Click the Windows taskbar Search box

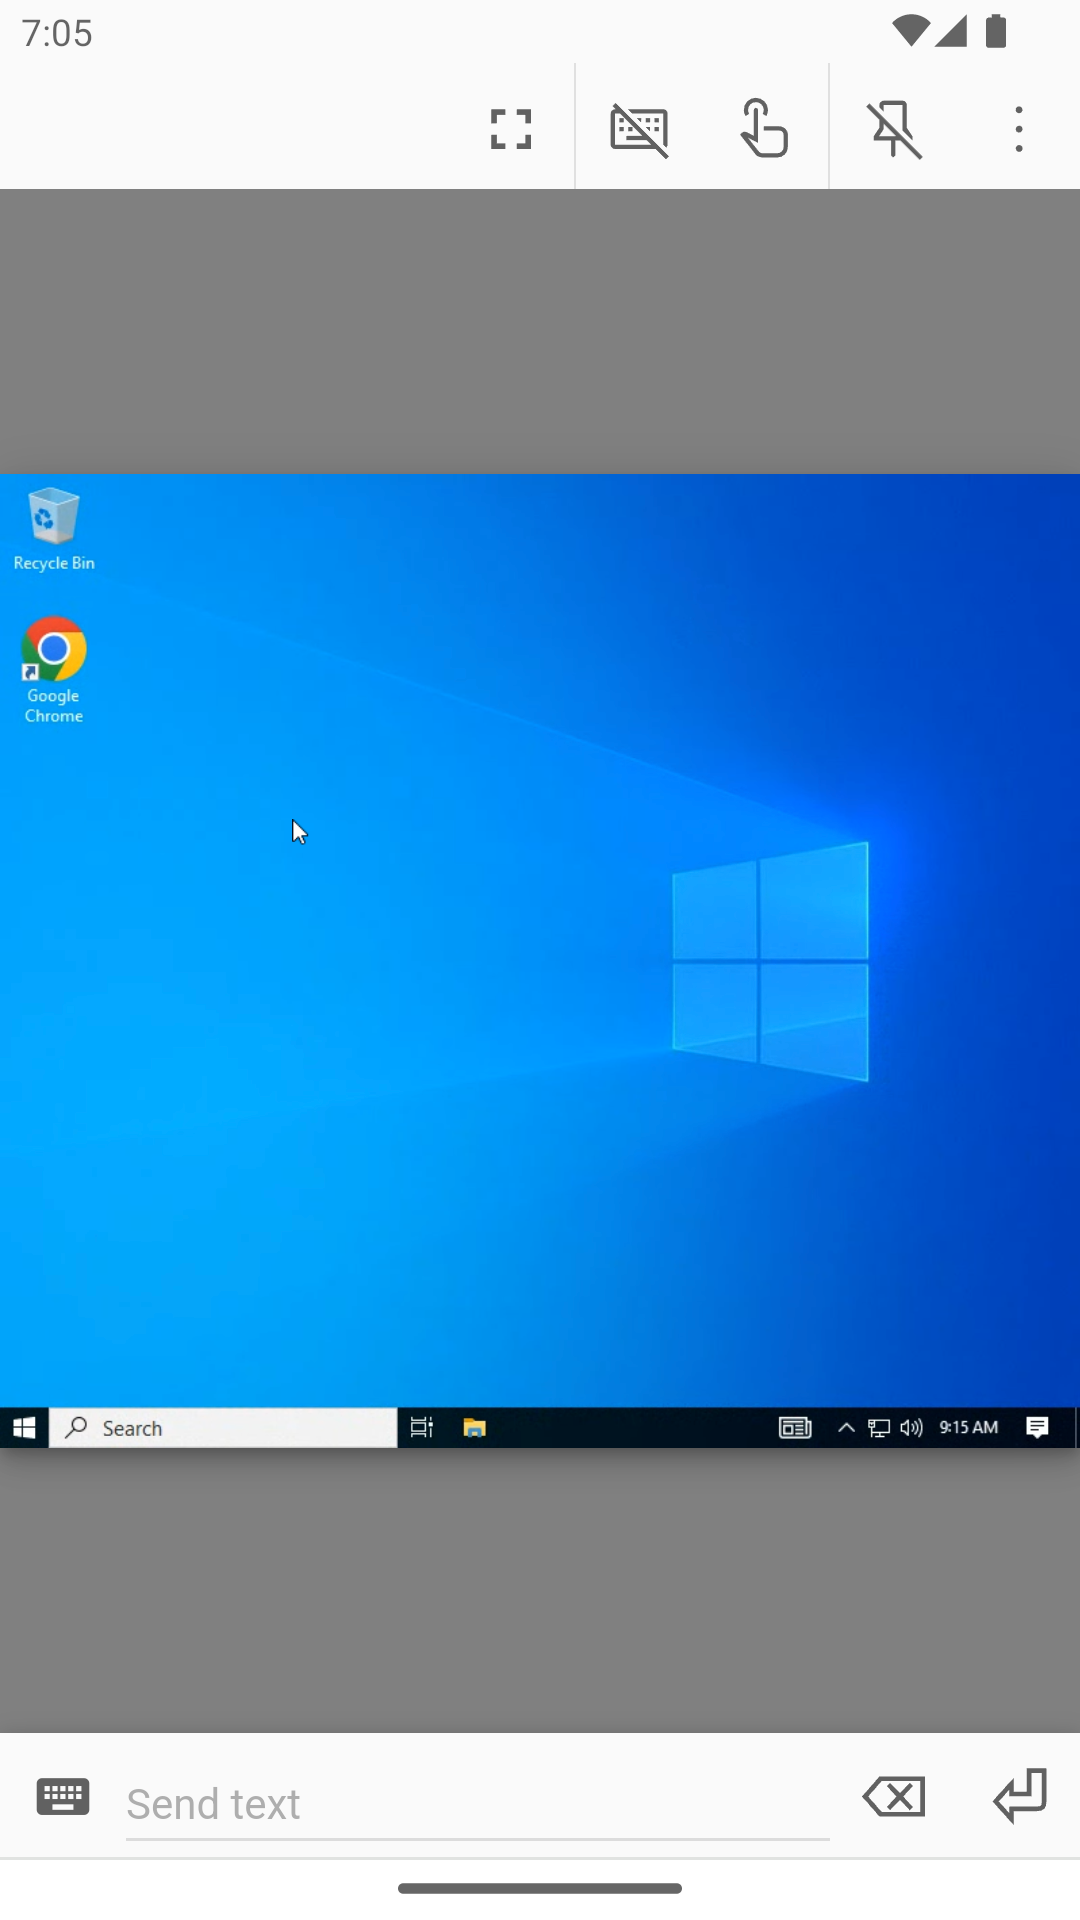(223, 1428)
